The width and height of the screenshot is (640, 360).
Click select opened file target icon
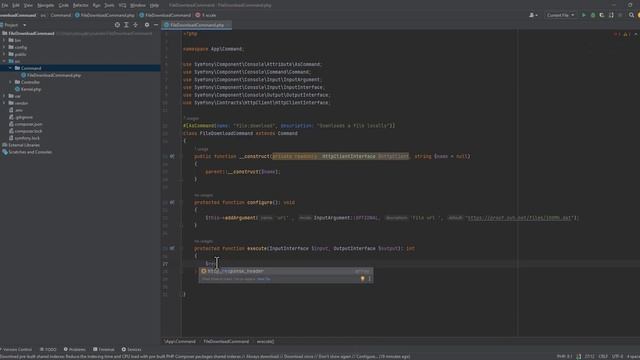click(117, 25)
